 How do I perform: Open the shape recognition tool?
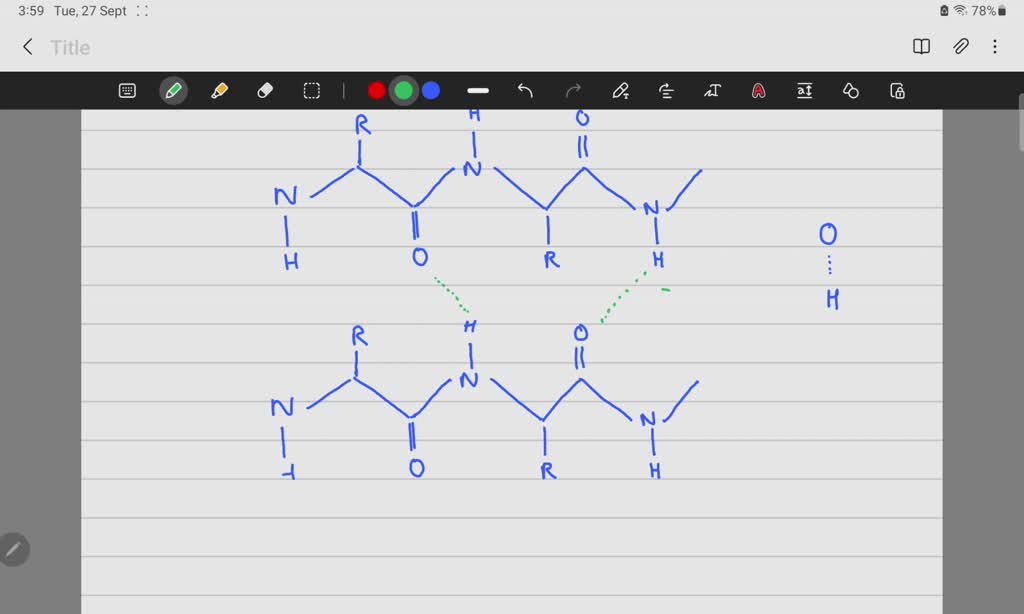tap(849, 90)
